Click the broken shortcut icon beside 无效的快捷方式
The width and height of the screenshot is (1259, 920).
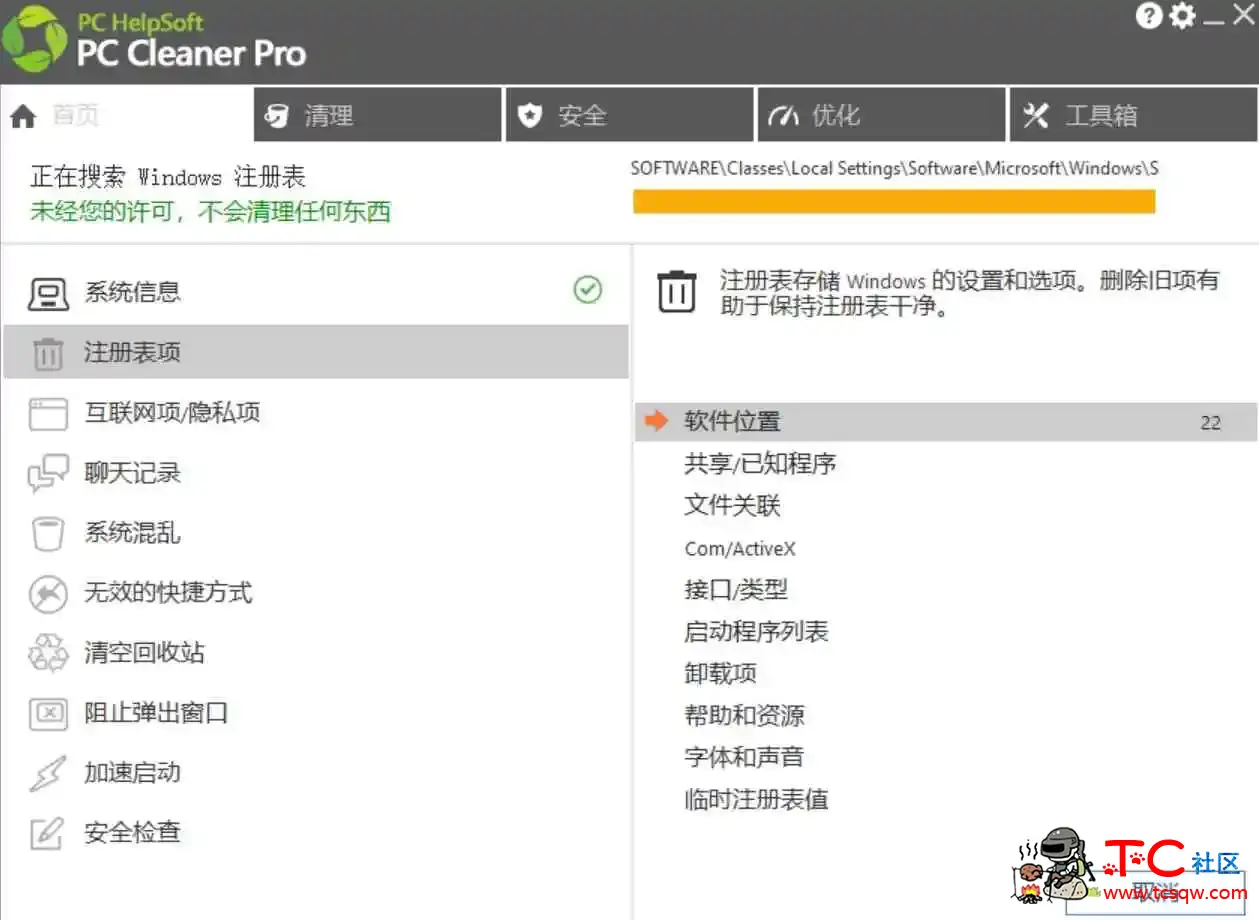click(x=48, y=594)
